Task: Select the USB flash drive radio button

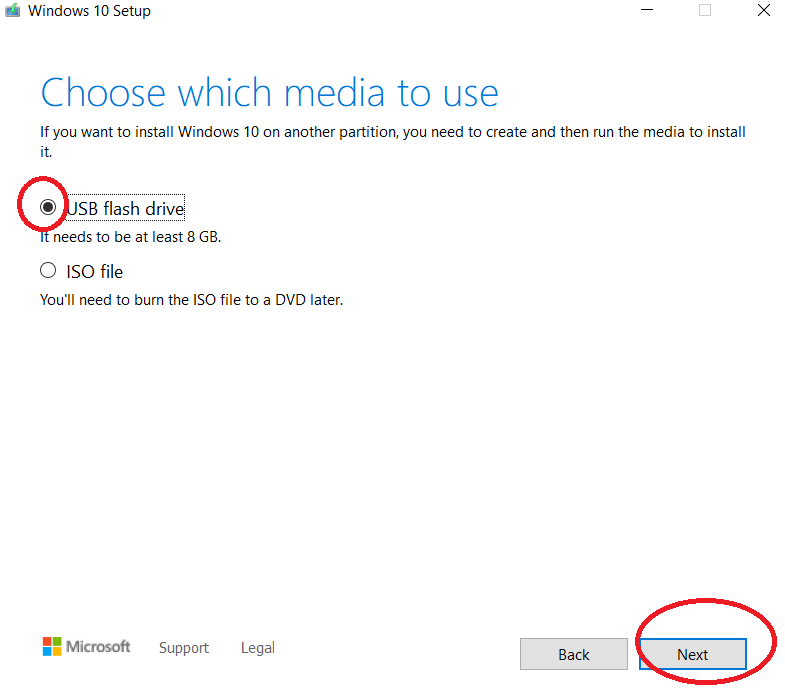Action: pyautogui.click(x=48, y=207)
